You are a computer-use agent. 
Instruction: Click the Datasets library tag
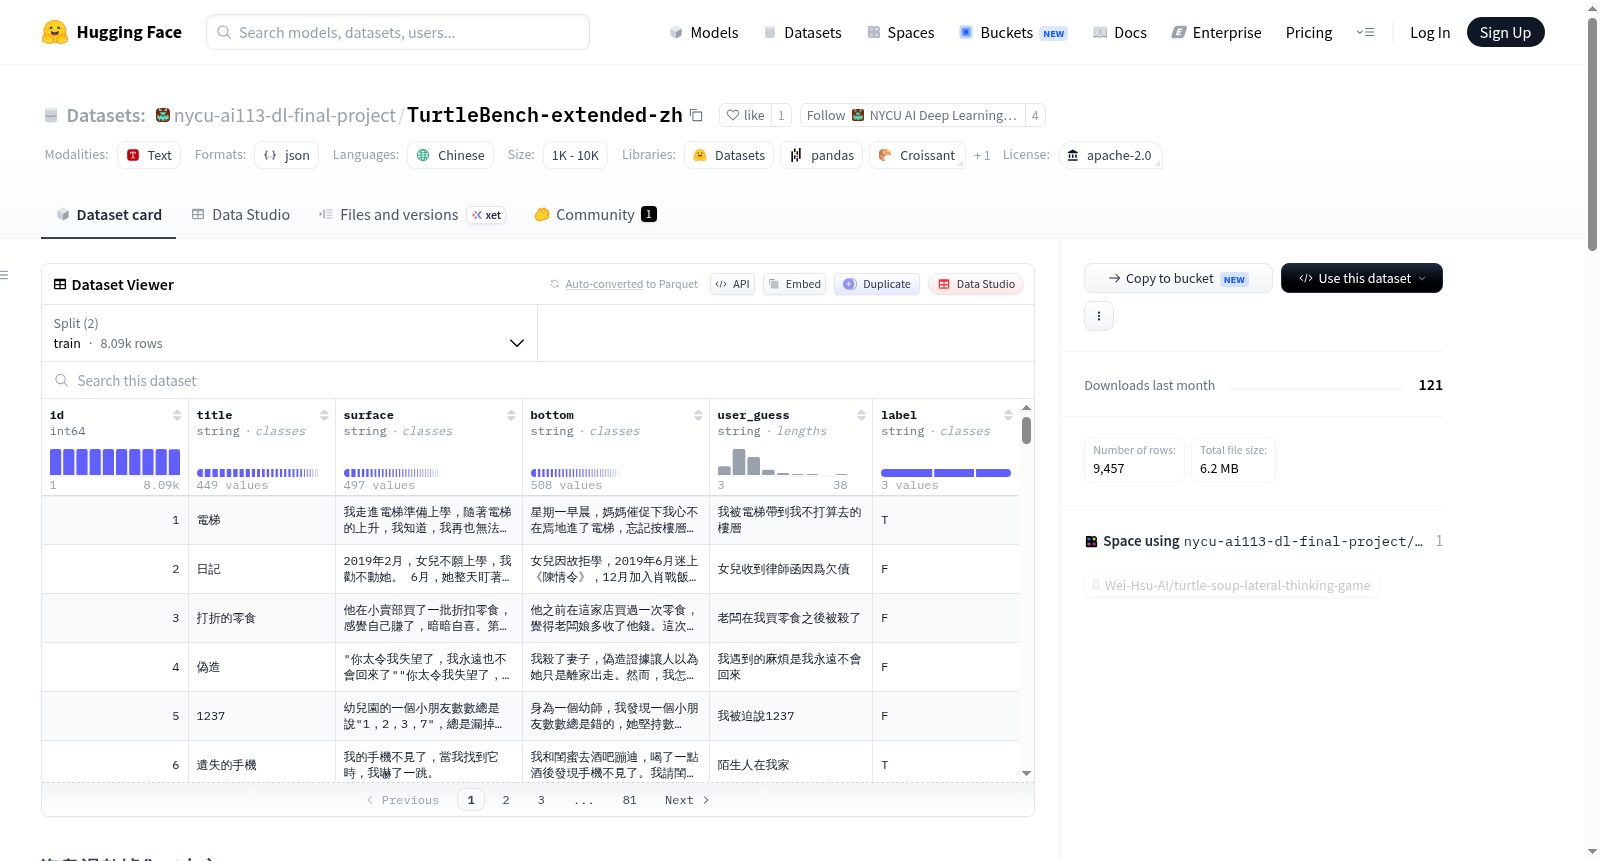pyautogui.click(x=729, y=155)
